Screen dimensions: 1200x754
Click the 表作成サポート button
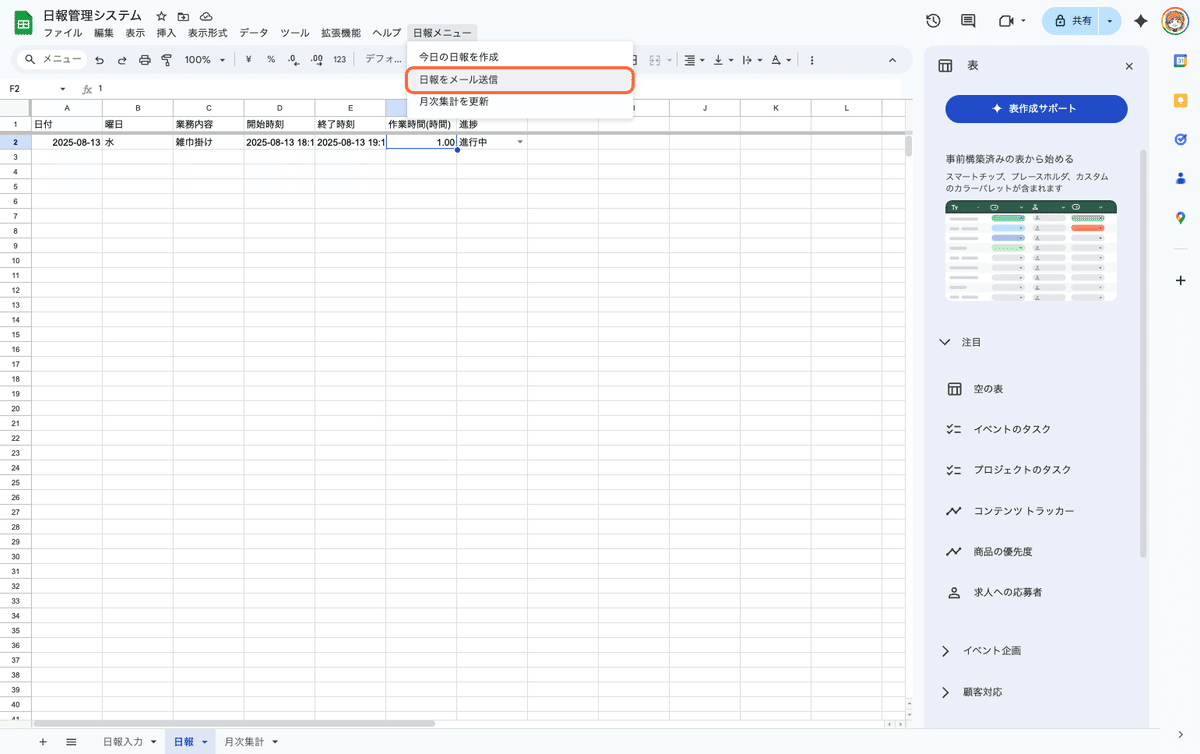tap(1036, 108)
